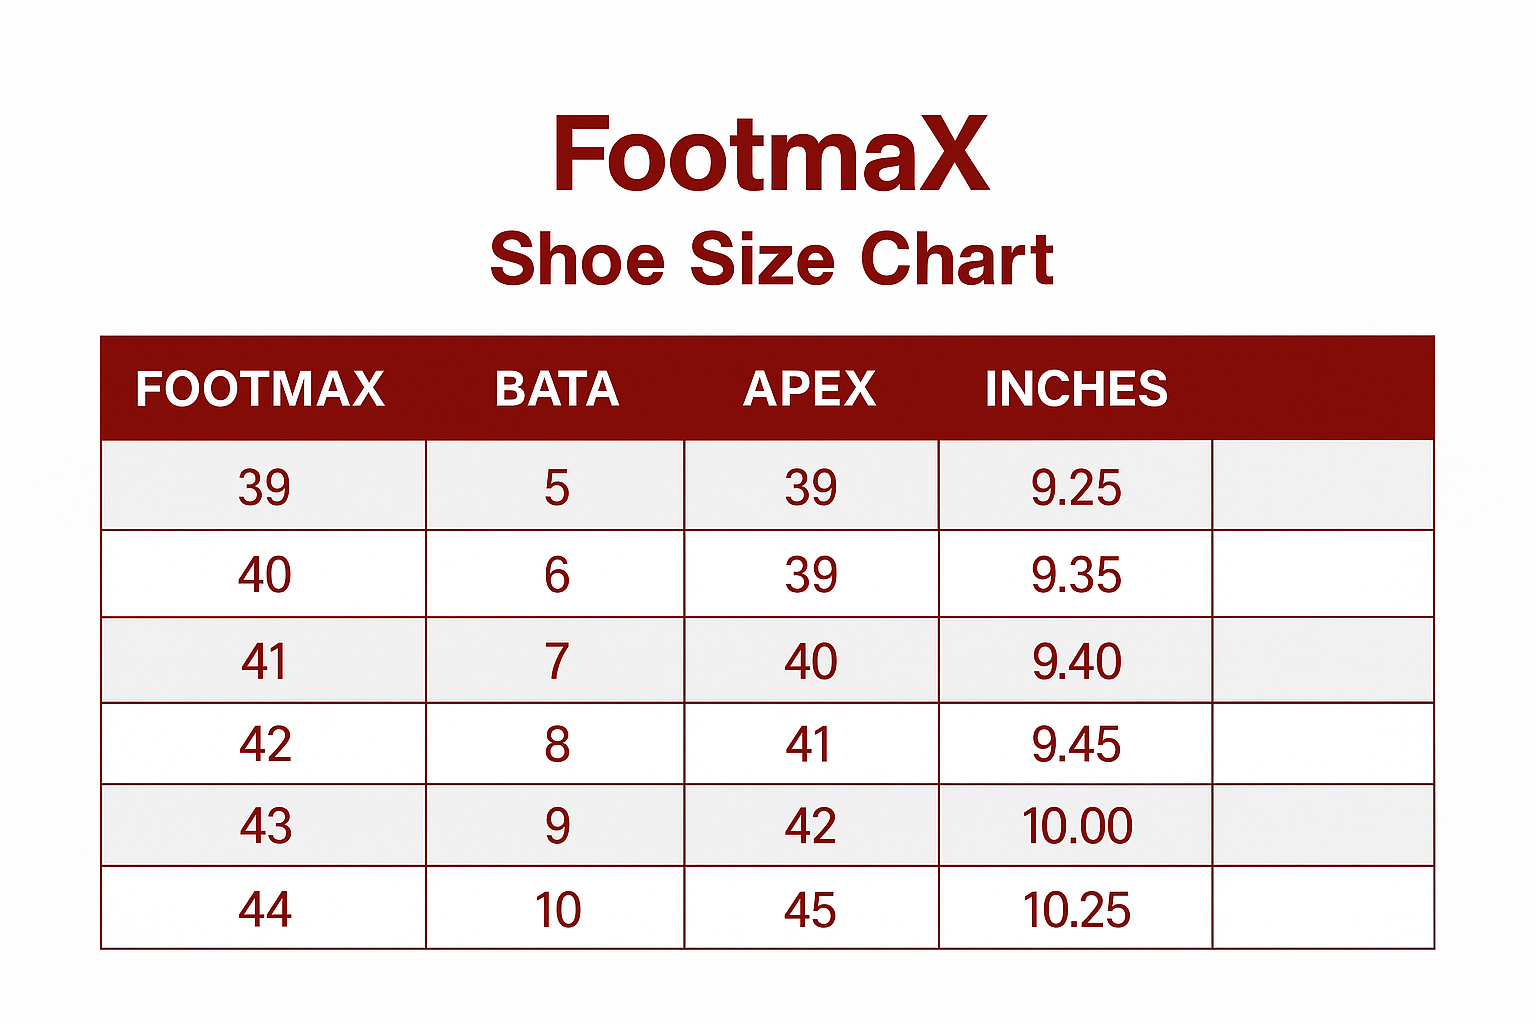Click the 9.35 inches cell
Image resolution: width=1536 pixels, height=1024 pixels.
[x=1076, y=575]
